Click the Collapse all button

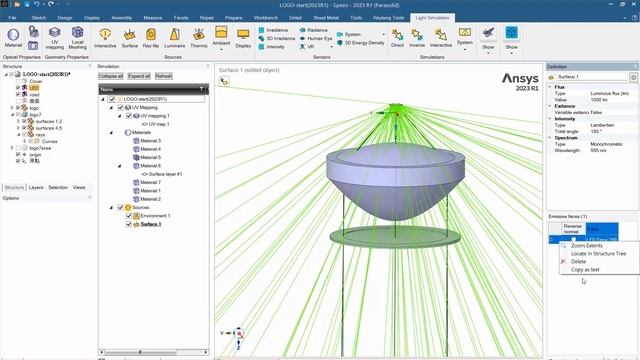pyautogui.click(x=111, y=76)
